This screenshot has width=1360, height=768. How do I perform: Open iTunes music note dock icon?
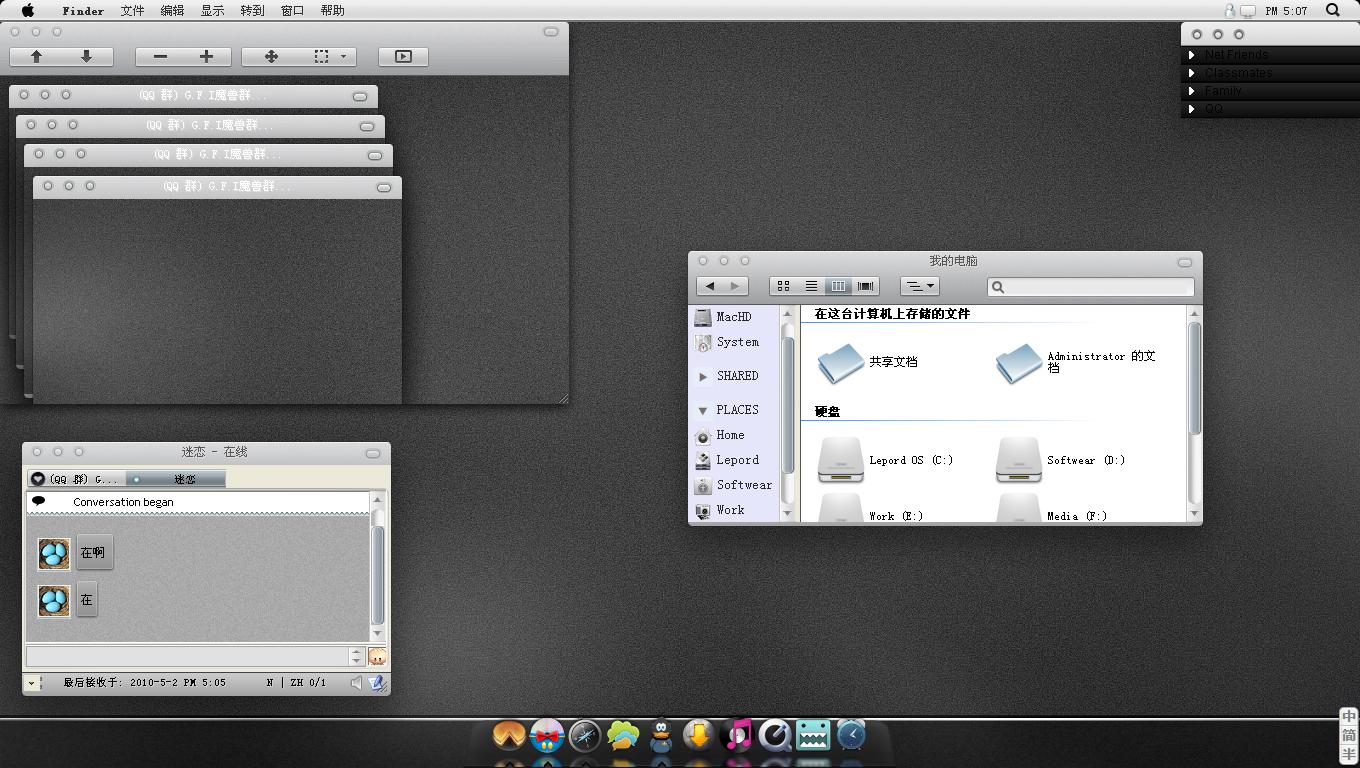coord(737,736)
